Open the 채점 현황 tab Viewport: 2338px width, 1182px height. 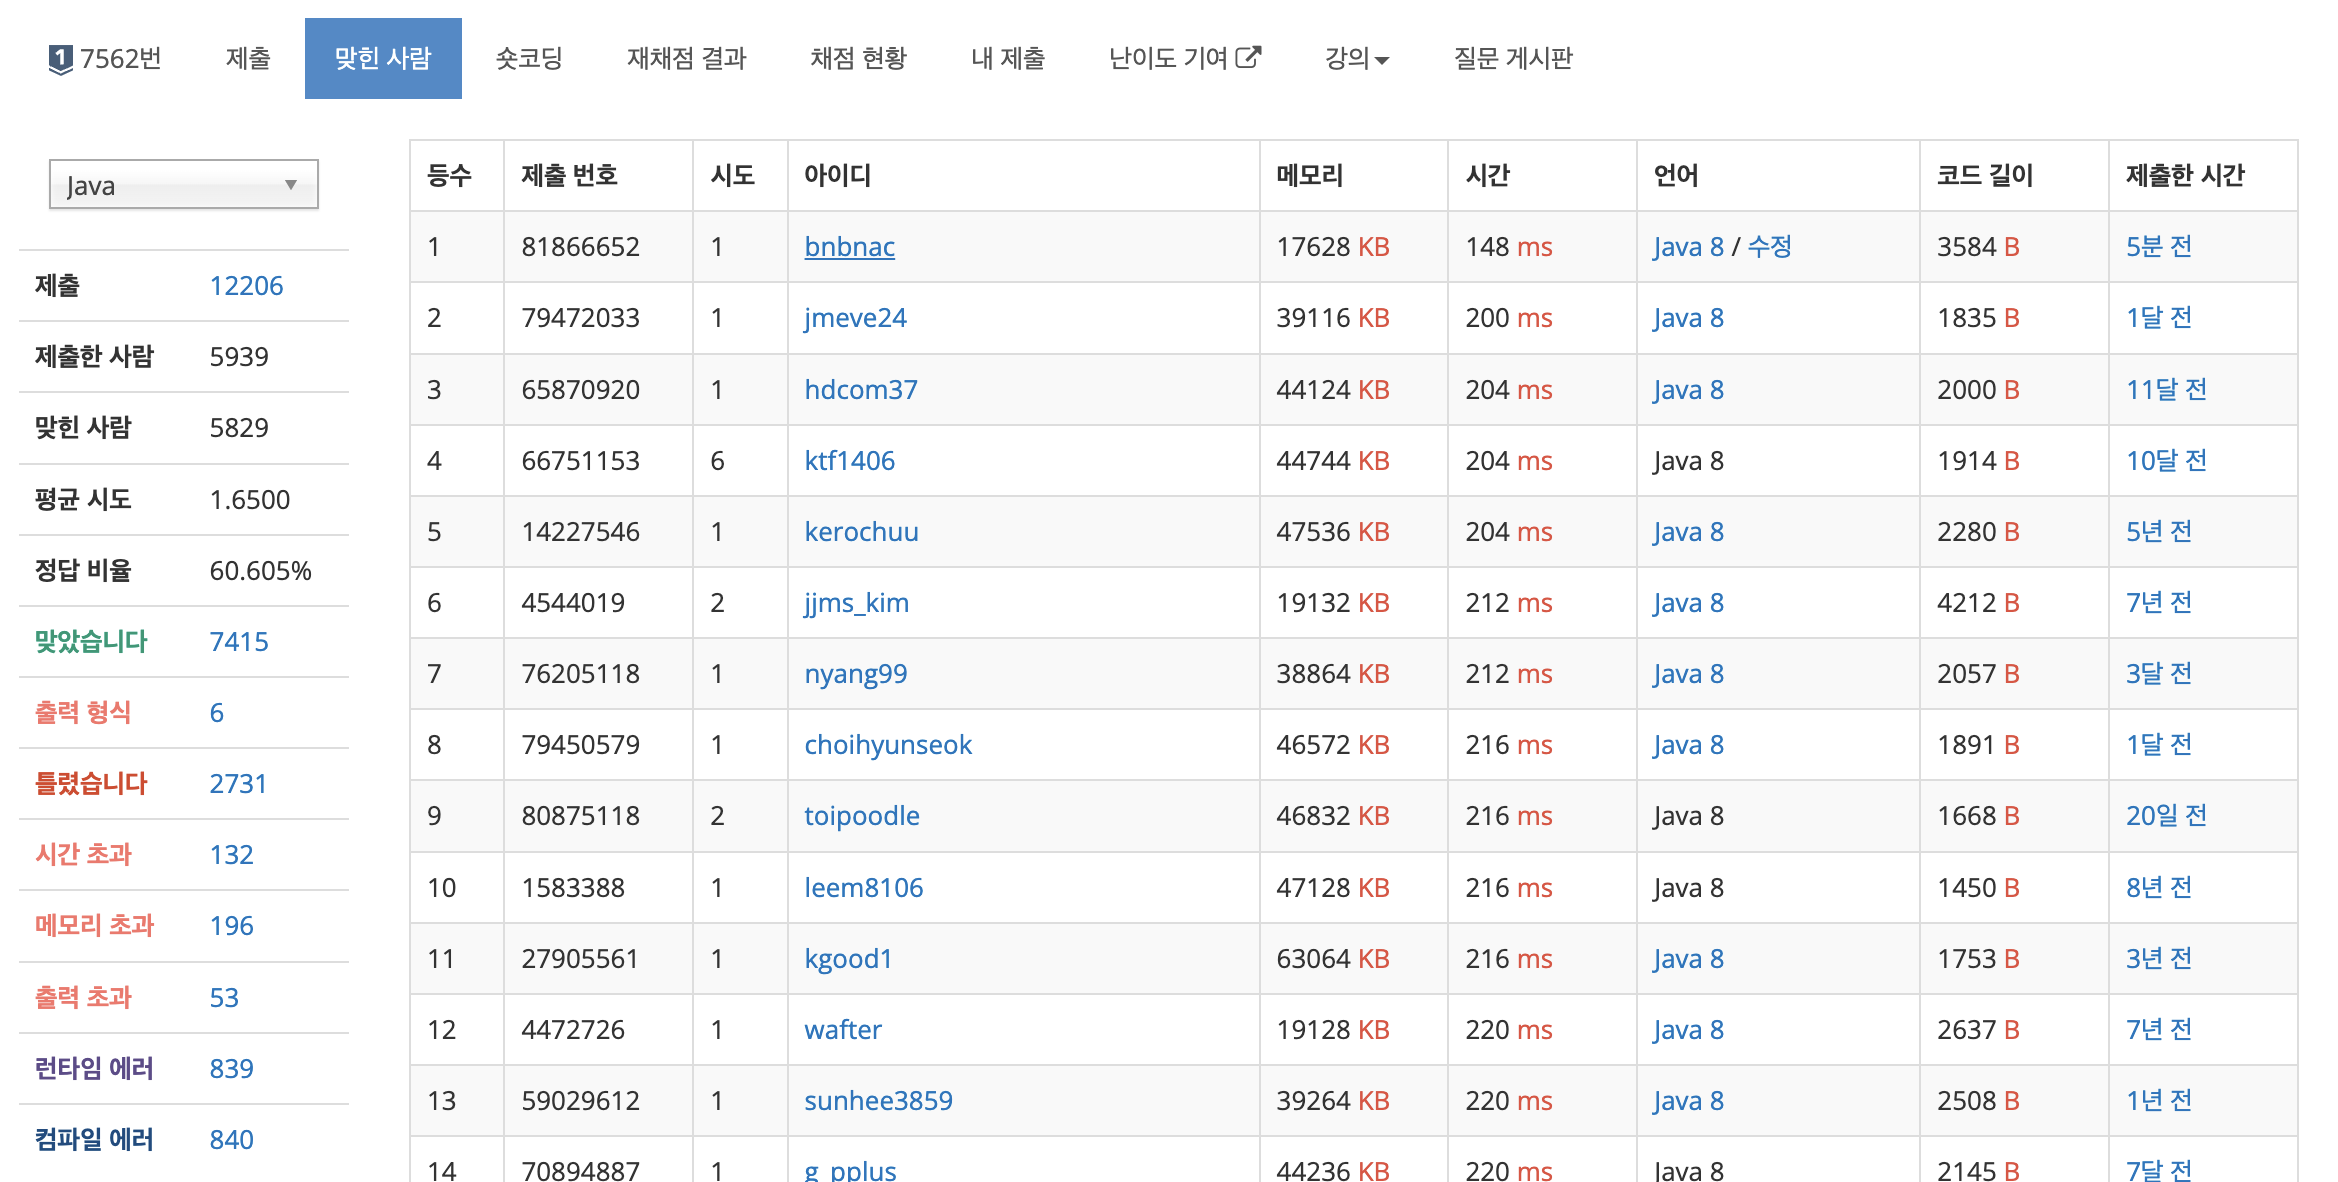(x=859, y=58)
